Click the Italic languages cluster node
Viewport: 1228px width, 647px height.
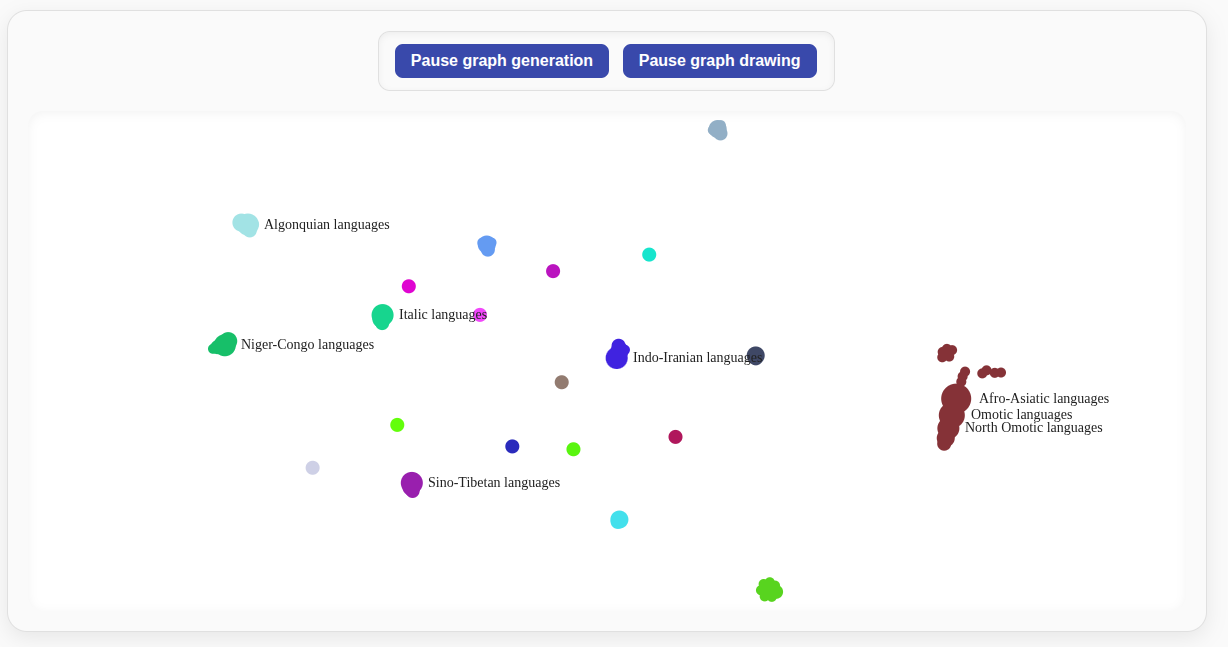(382, 316)
